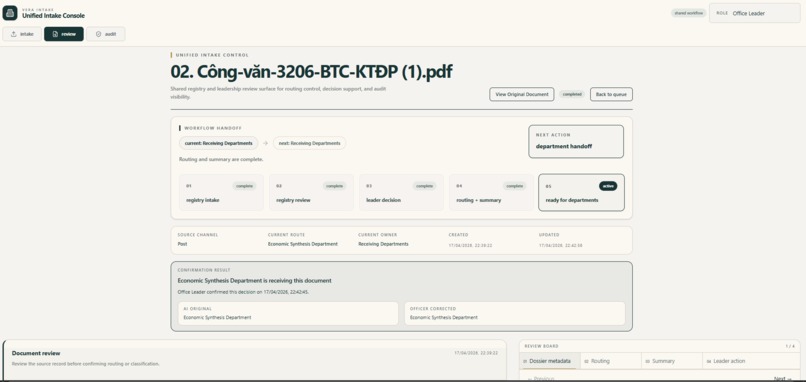Click the shield icon in the audit tab

tap(98, 34)
